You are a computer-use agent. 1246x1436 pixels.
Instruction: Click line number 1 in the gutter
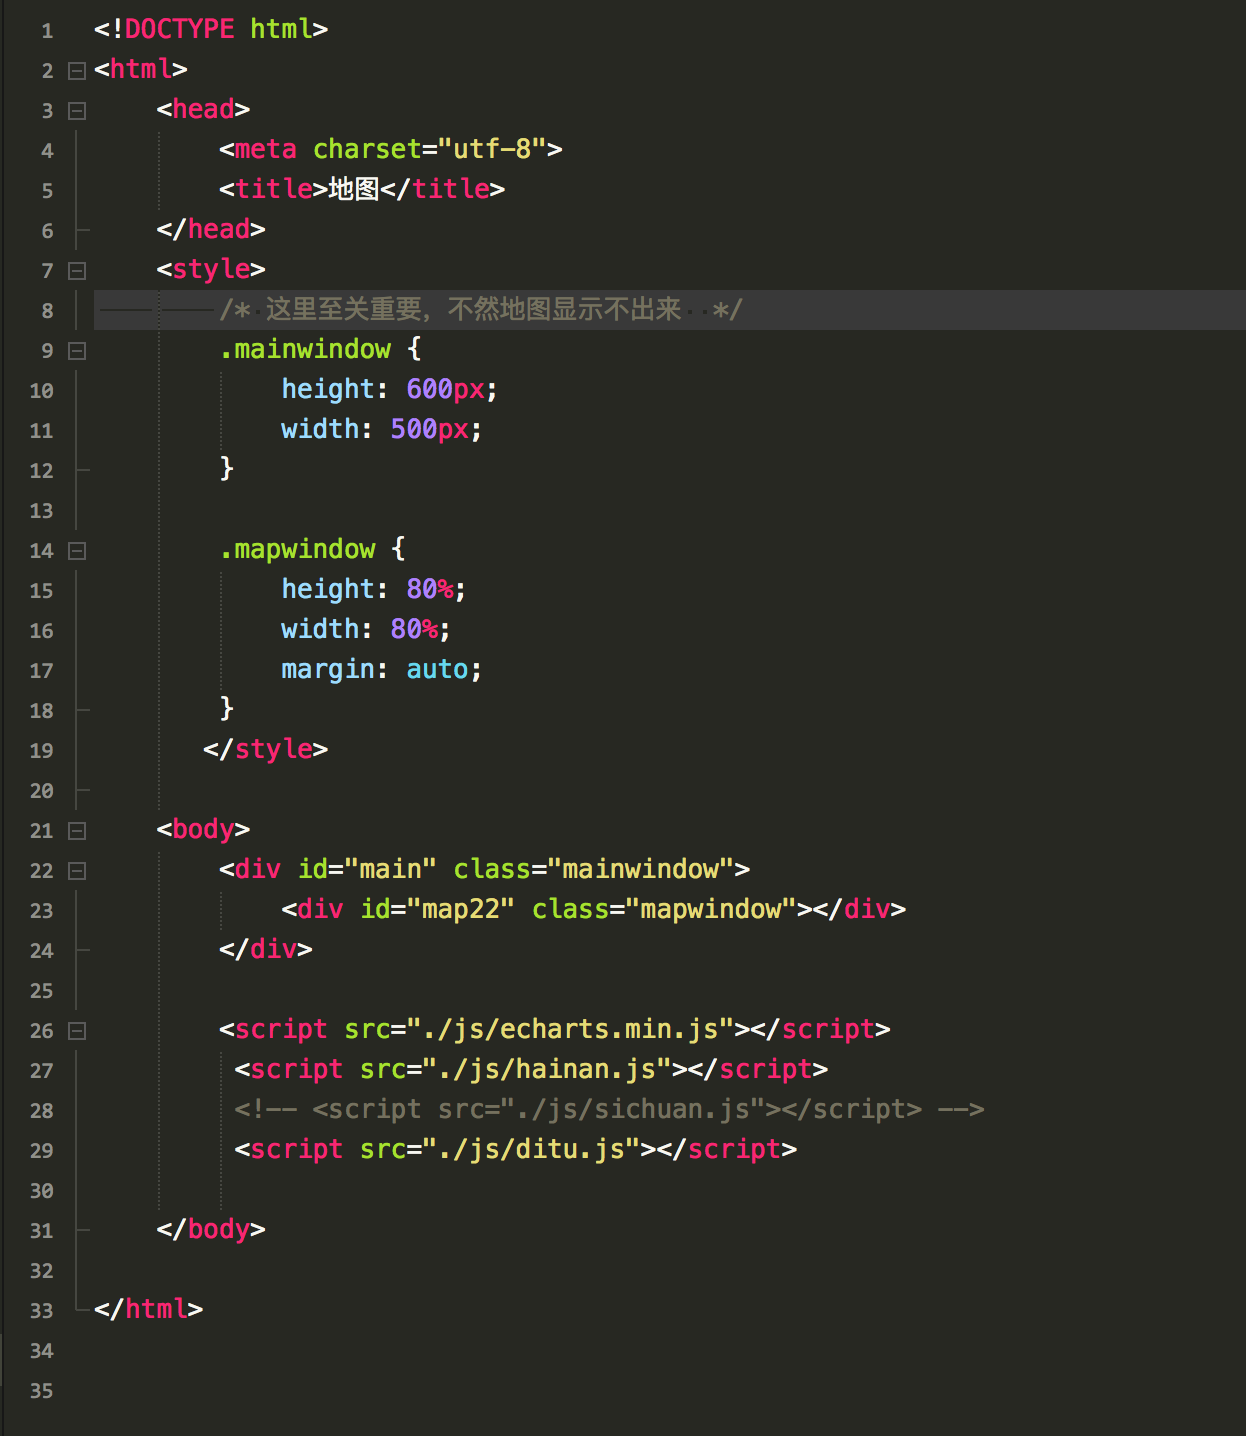[47, 31]
